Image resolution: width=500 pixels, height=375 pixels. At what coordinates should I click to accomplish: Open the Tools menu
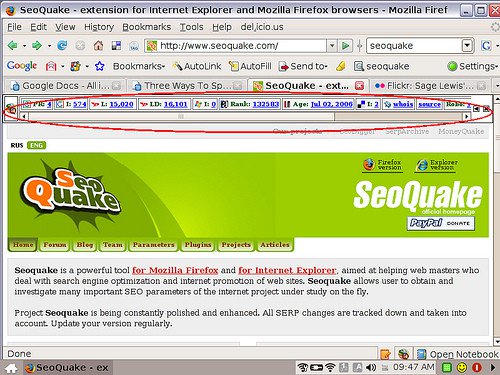click(x=191, y=27)
